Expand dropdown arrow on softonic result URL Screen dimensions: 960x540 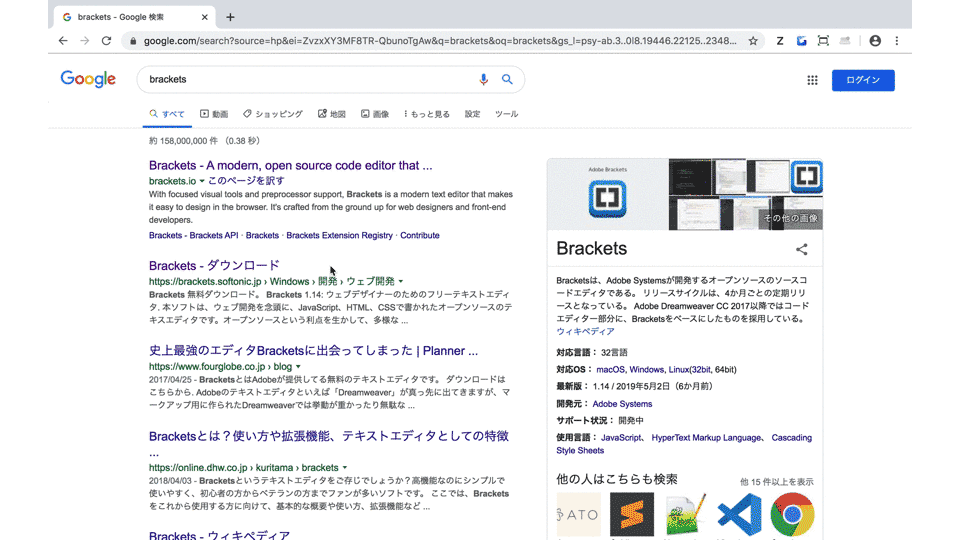point(401,282)
